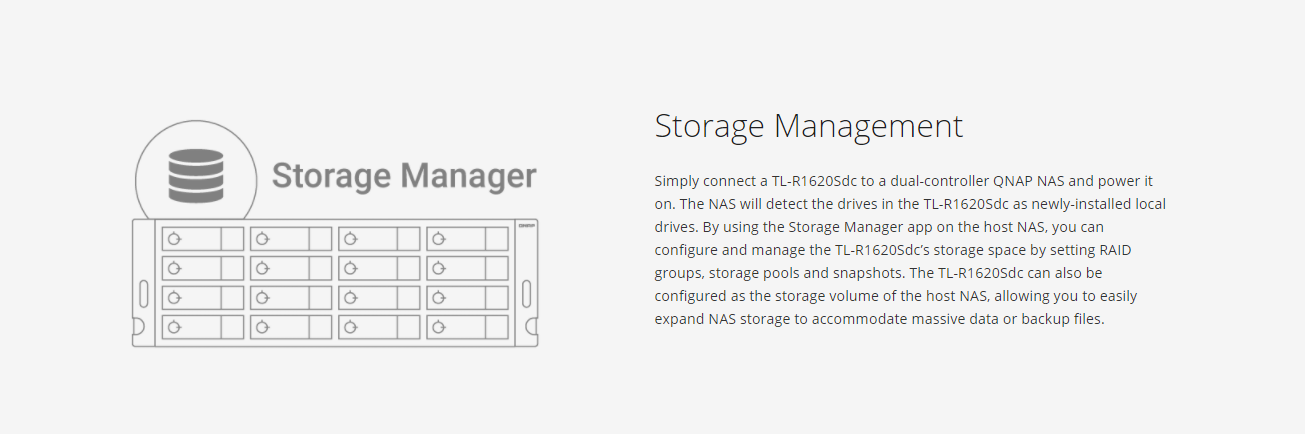Select third drive bay in the bottom row
Screen dimensions: 1305x434
click(379, 326)
